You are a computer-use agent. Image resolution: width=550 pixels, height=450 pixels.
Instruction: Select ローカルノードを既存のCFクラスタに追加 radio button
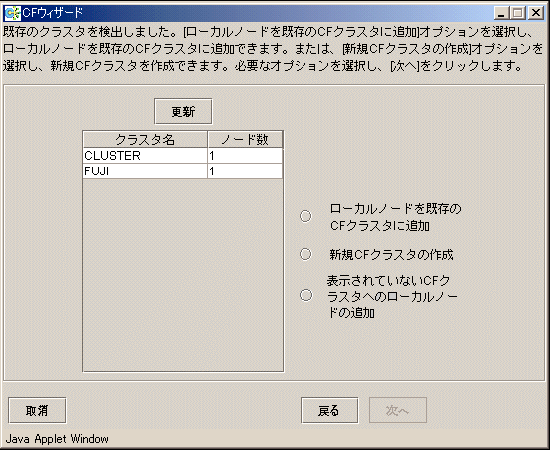tap(306, 216)
